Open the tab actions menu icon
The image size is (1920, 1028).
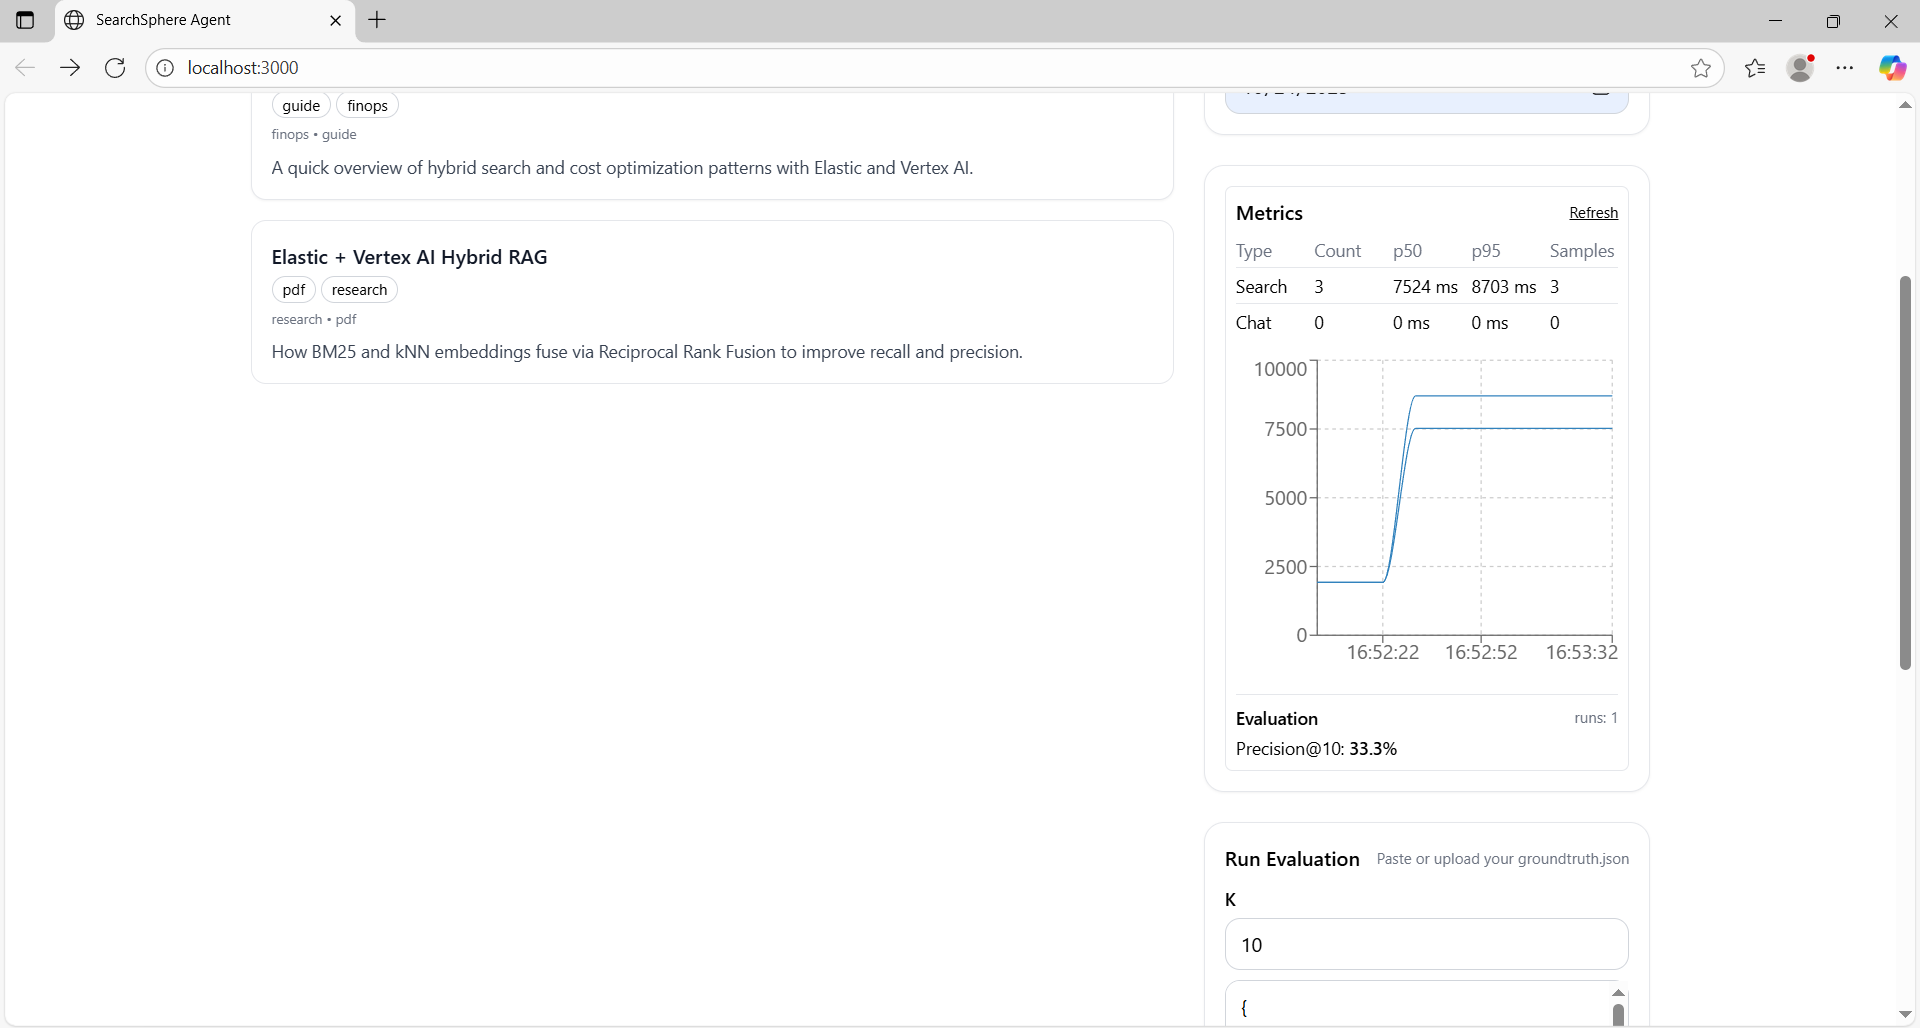click(x=25, y=20)
